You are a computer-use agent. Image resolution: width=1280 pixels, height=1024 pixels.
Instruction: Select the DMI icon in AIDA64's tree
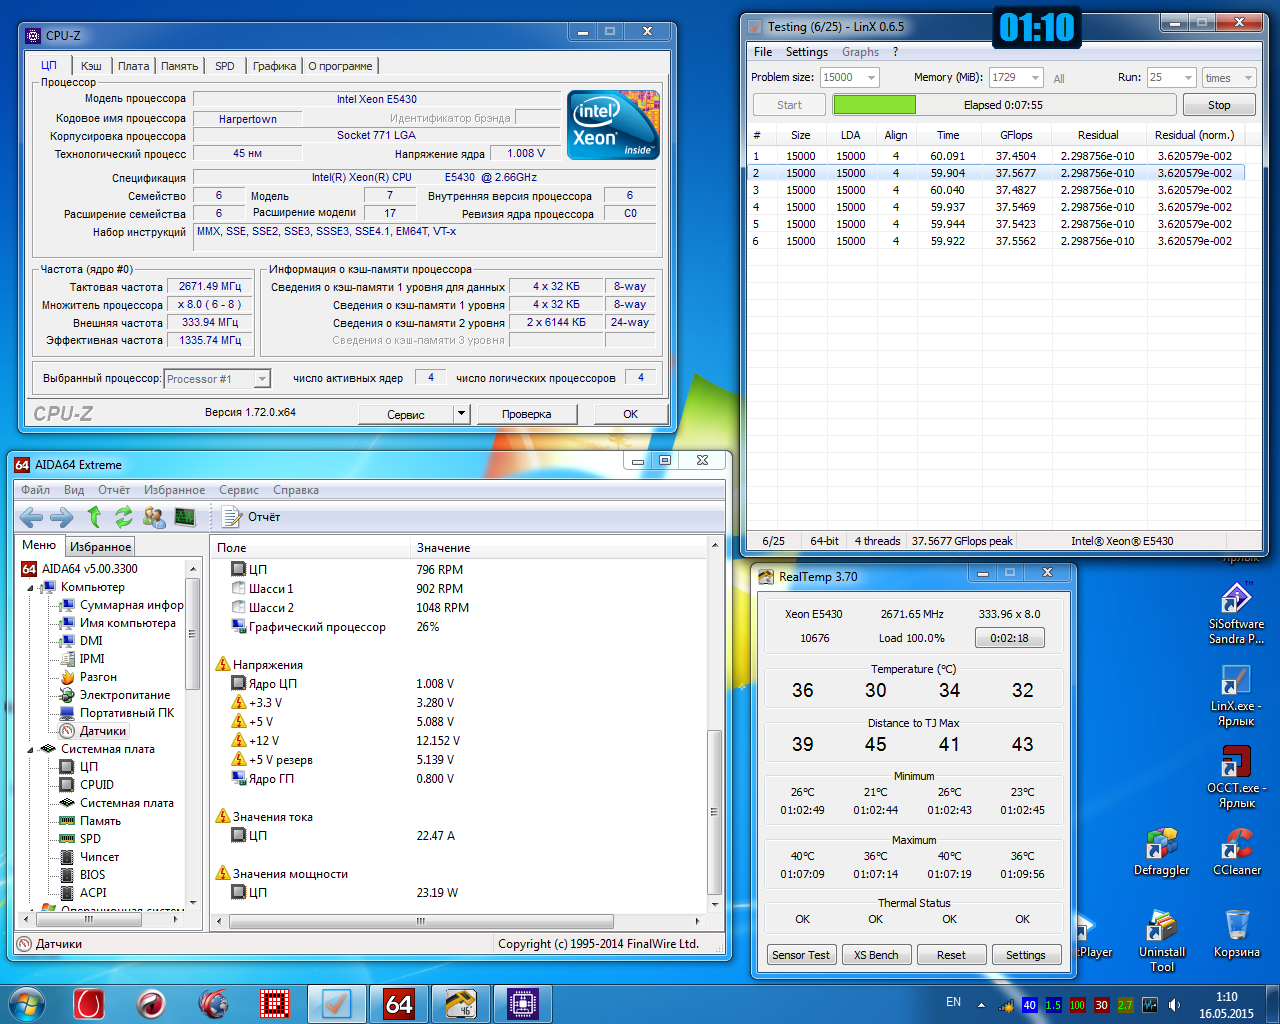tap(68, 641)
